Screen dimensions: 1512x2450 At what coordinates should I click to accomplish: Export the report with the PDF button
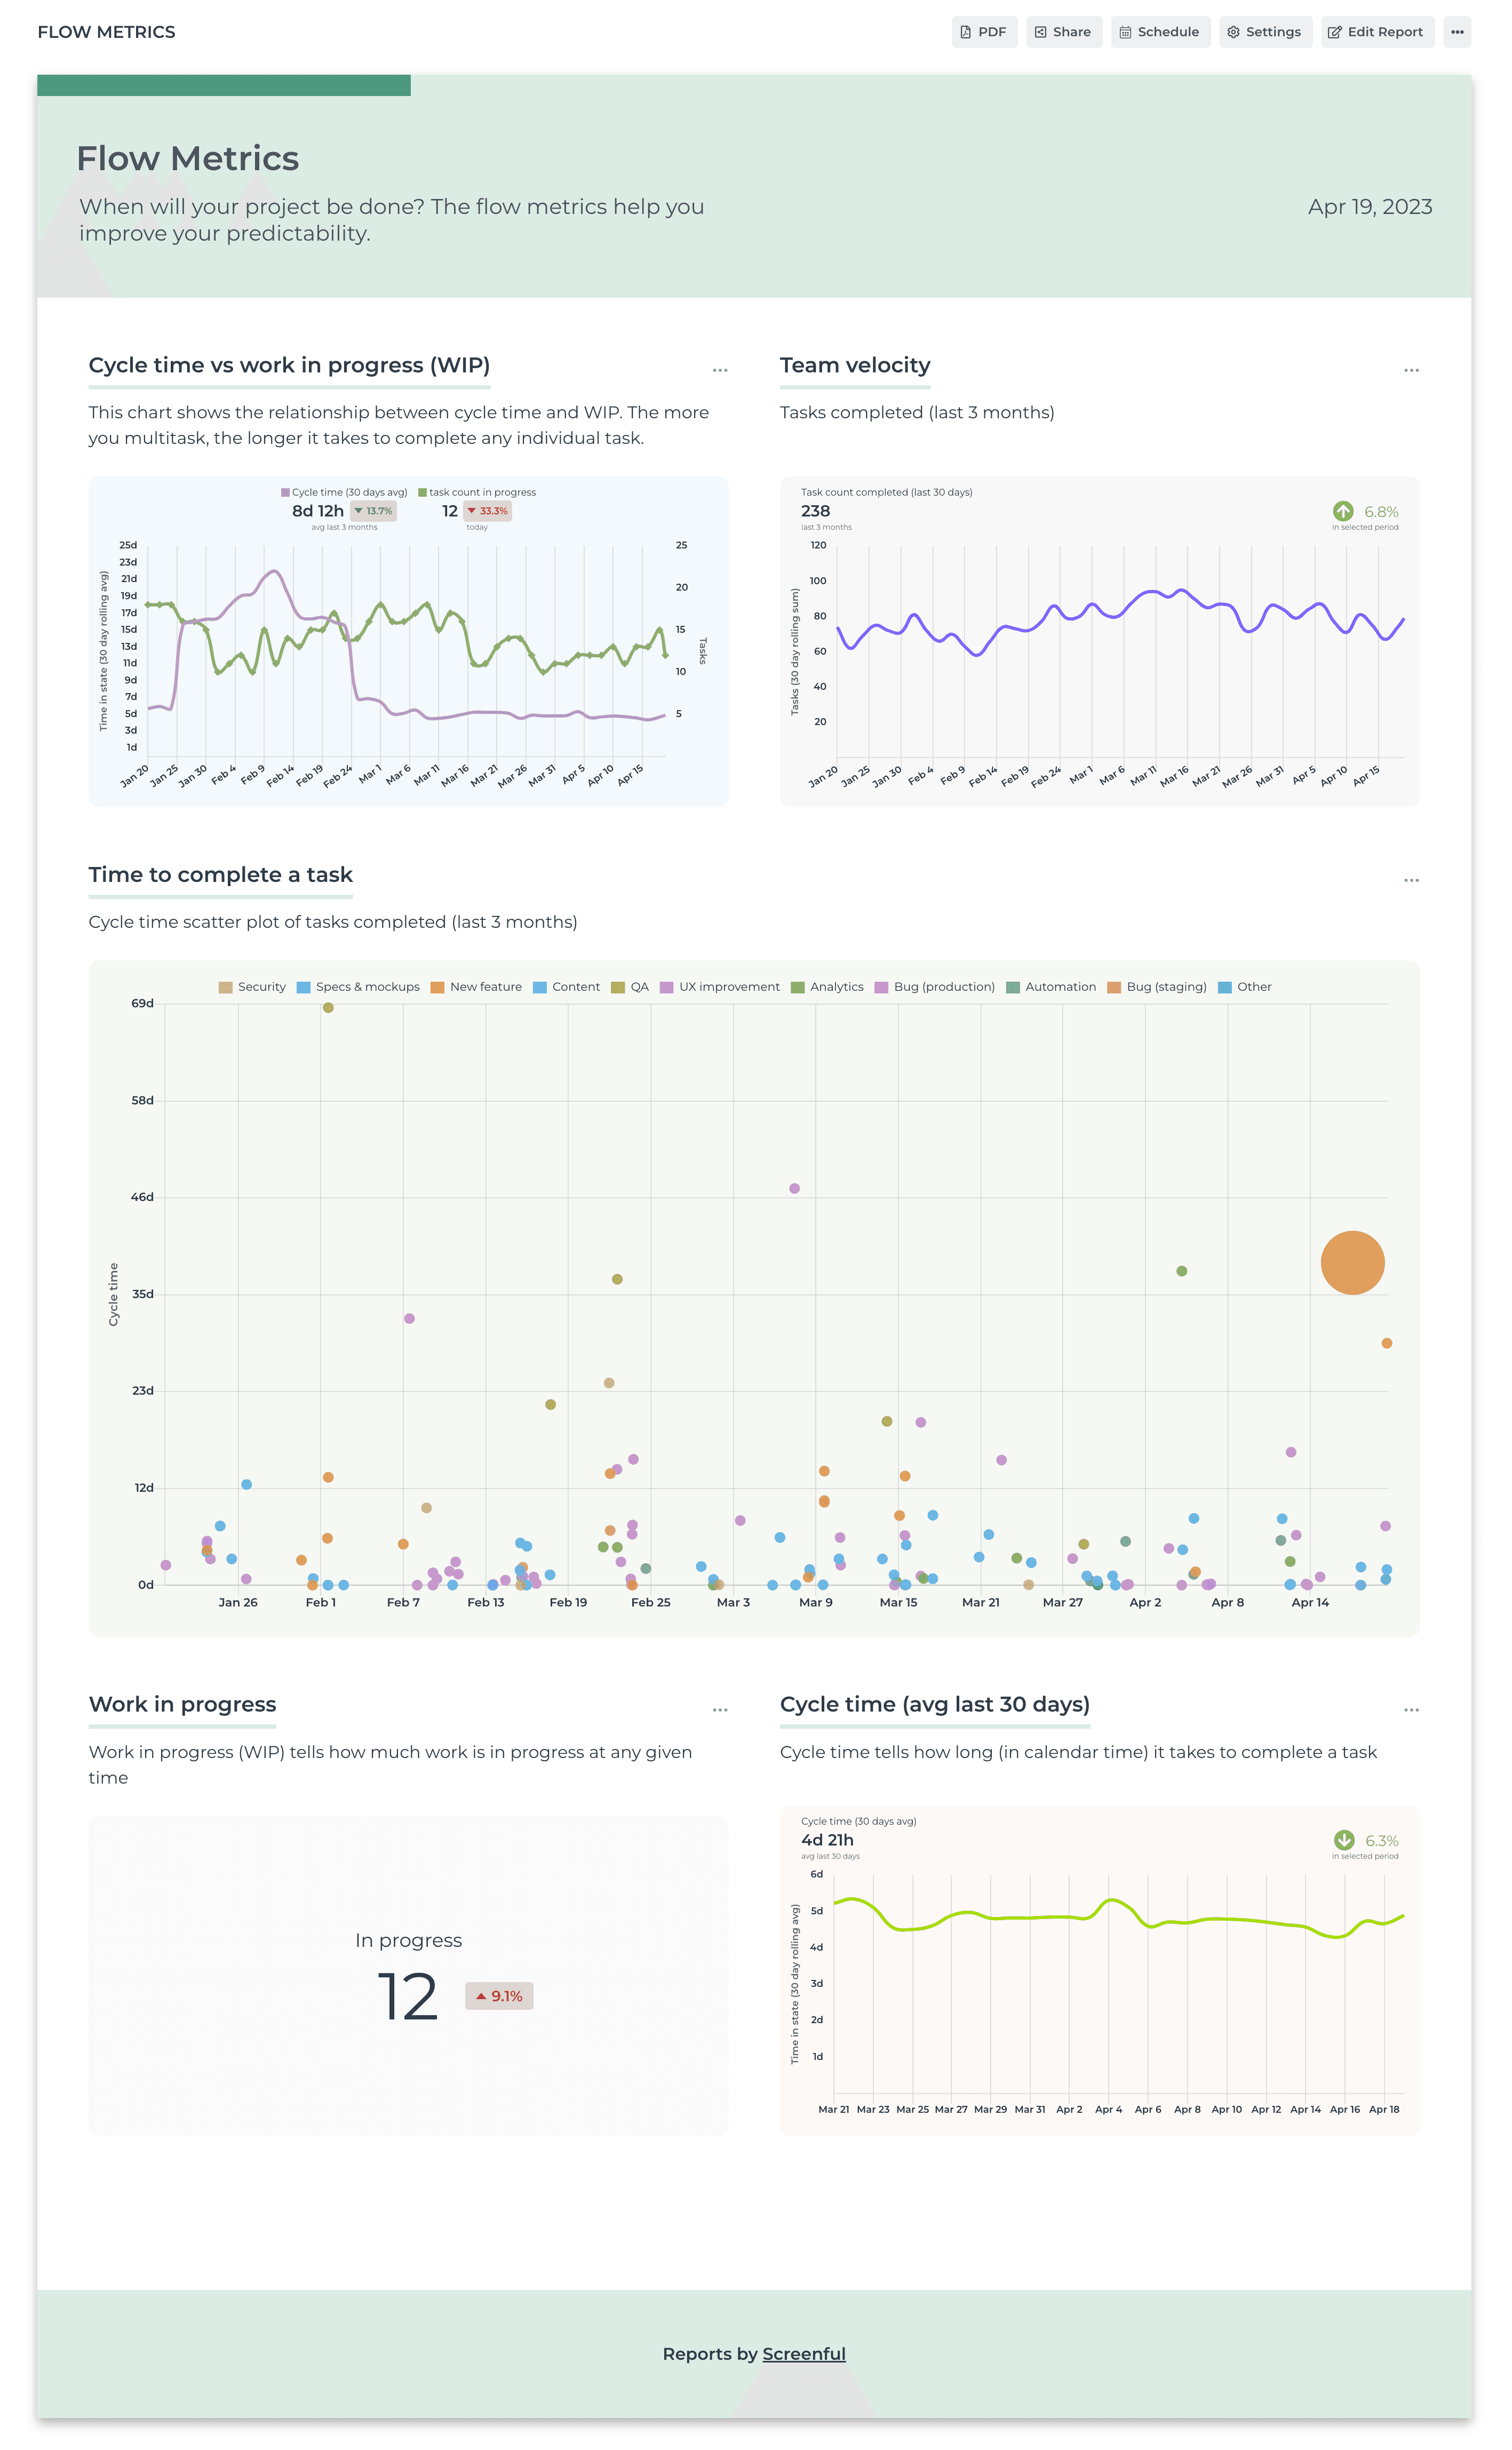point(984,32)
